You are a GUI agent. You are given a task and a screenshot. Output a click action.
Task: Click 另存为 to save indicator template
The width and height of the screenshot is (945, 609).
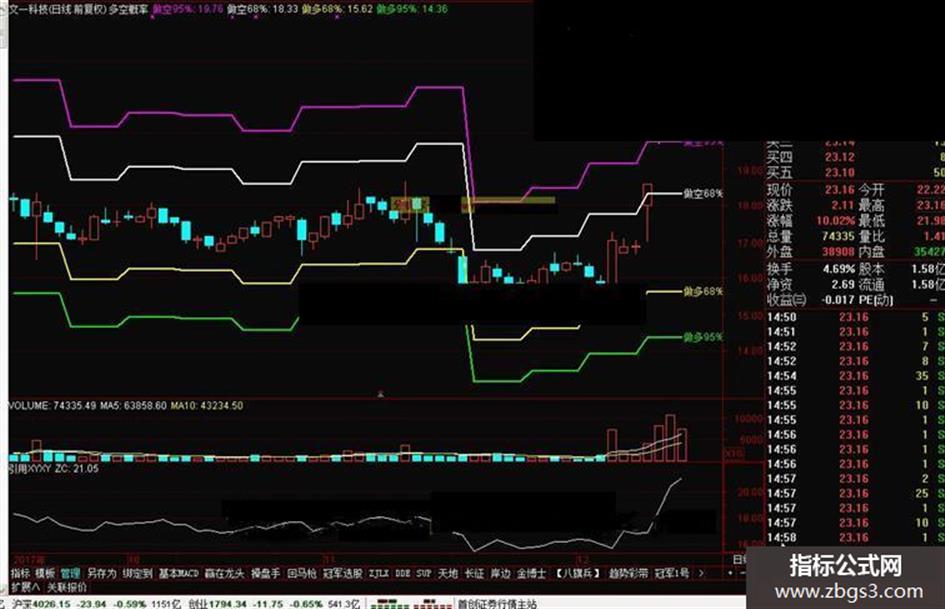(x=101, y=573)
